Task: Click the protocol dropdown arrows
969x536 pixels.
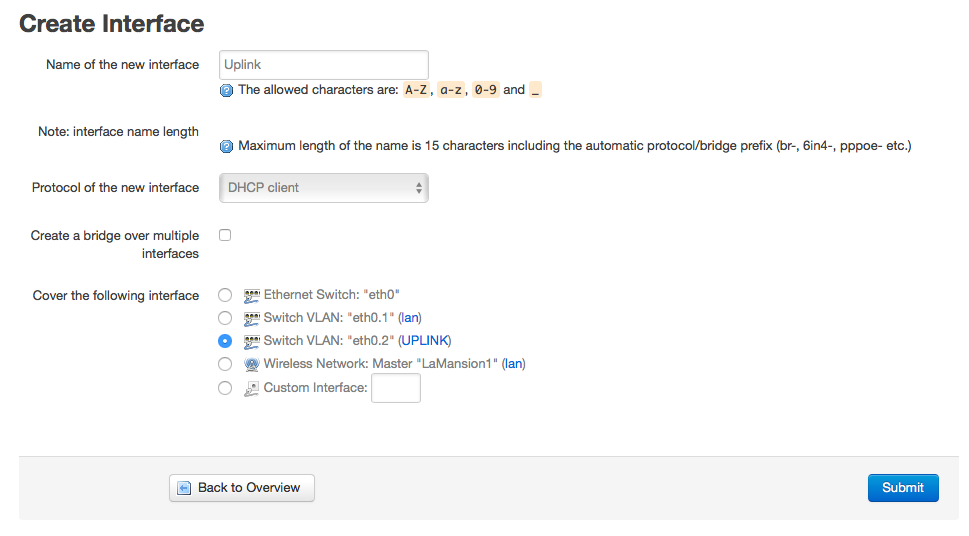Action: [418, 188]
